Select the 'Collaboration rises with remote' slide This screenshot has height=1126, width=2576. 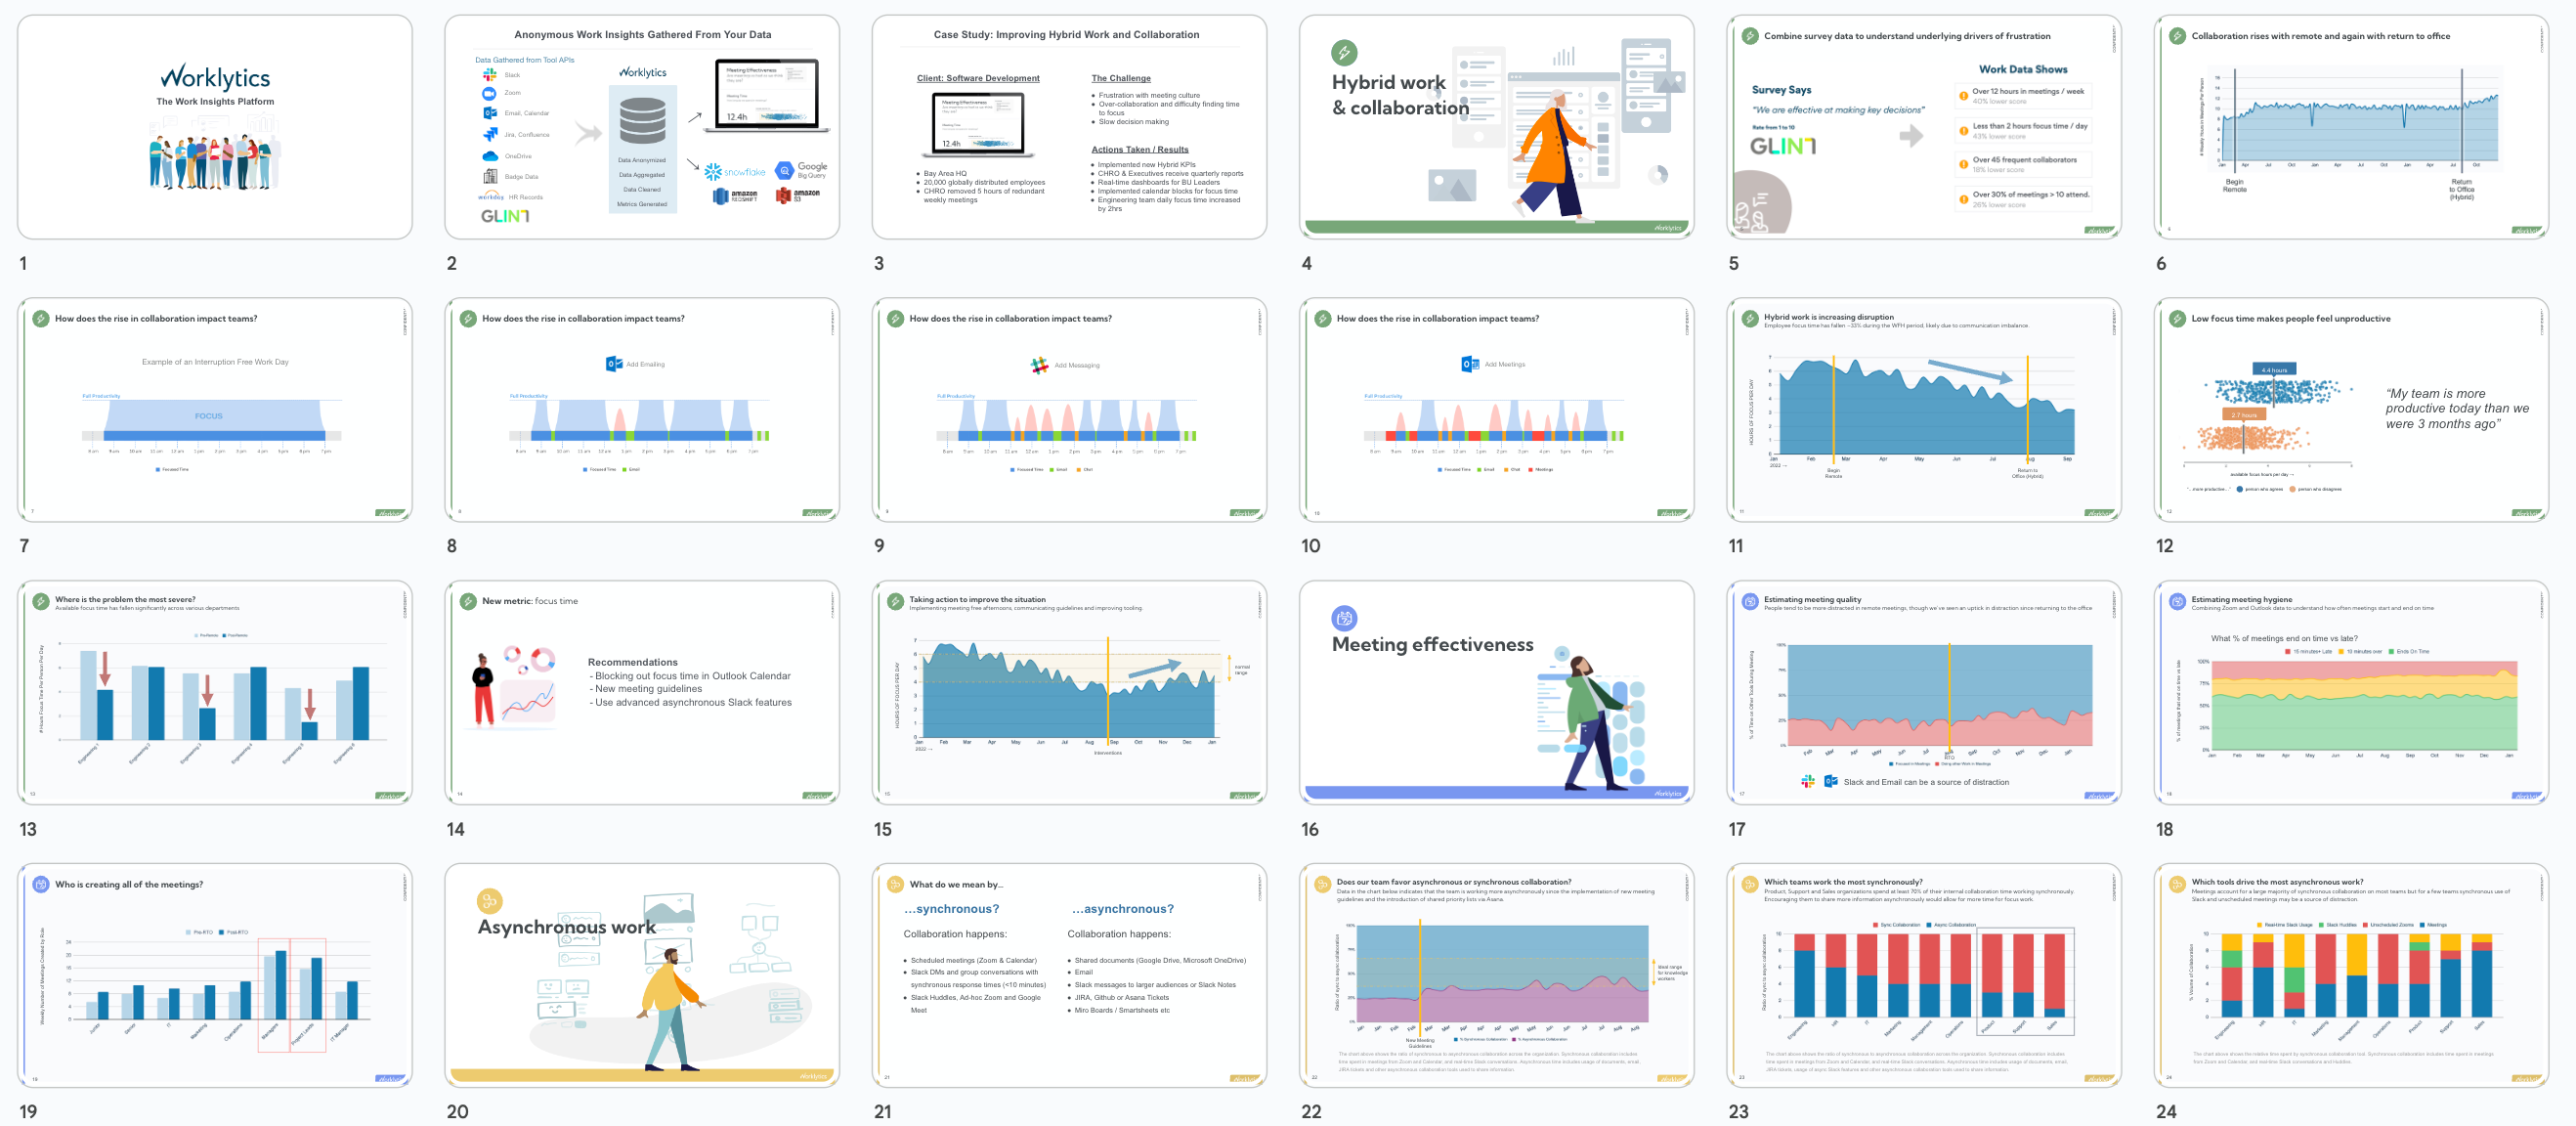pos(2350,127)
